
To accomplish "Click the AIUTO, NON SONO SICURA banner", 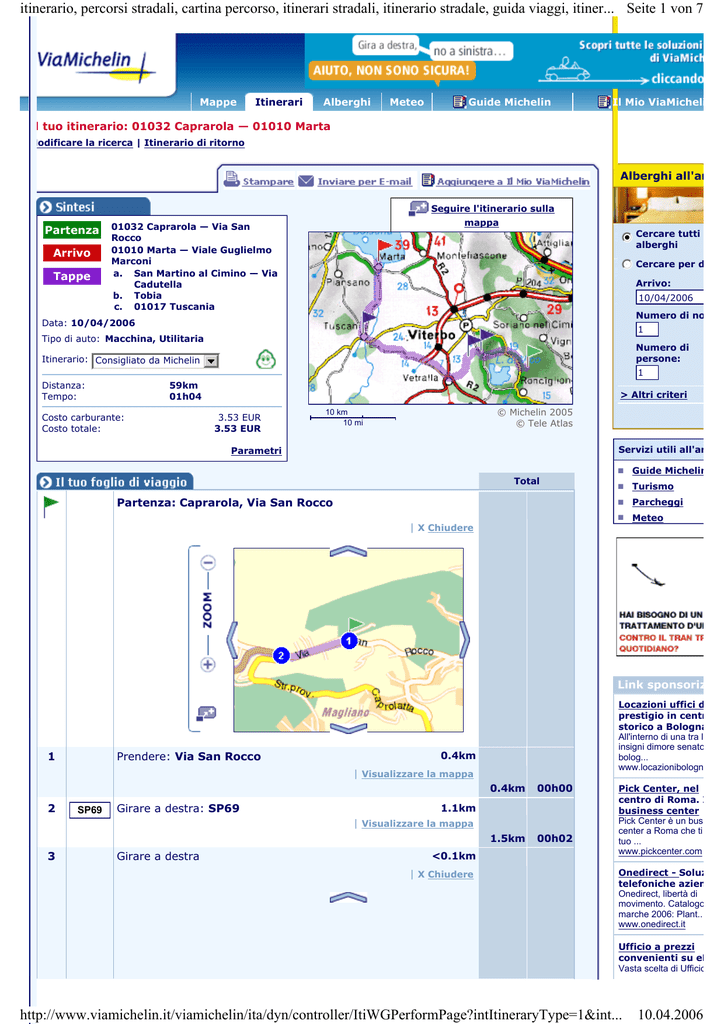I will [x=391, y=70].
